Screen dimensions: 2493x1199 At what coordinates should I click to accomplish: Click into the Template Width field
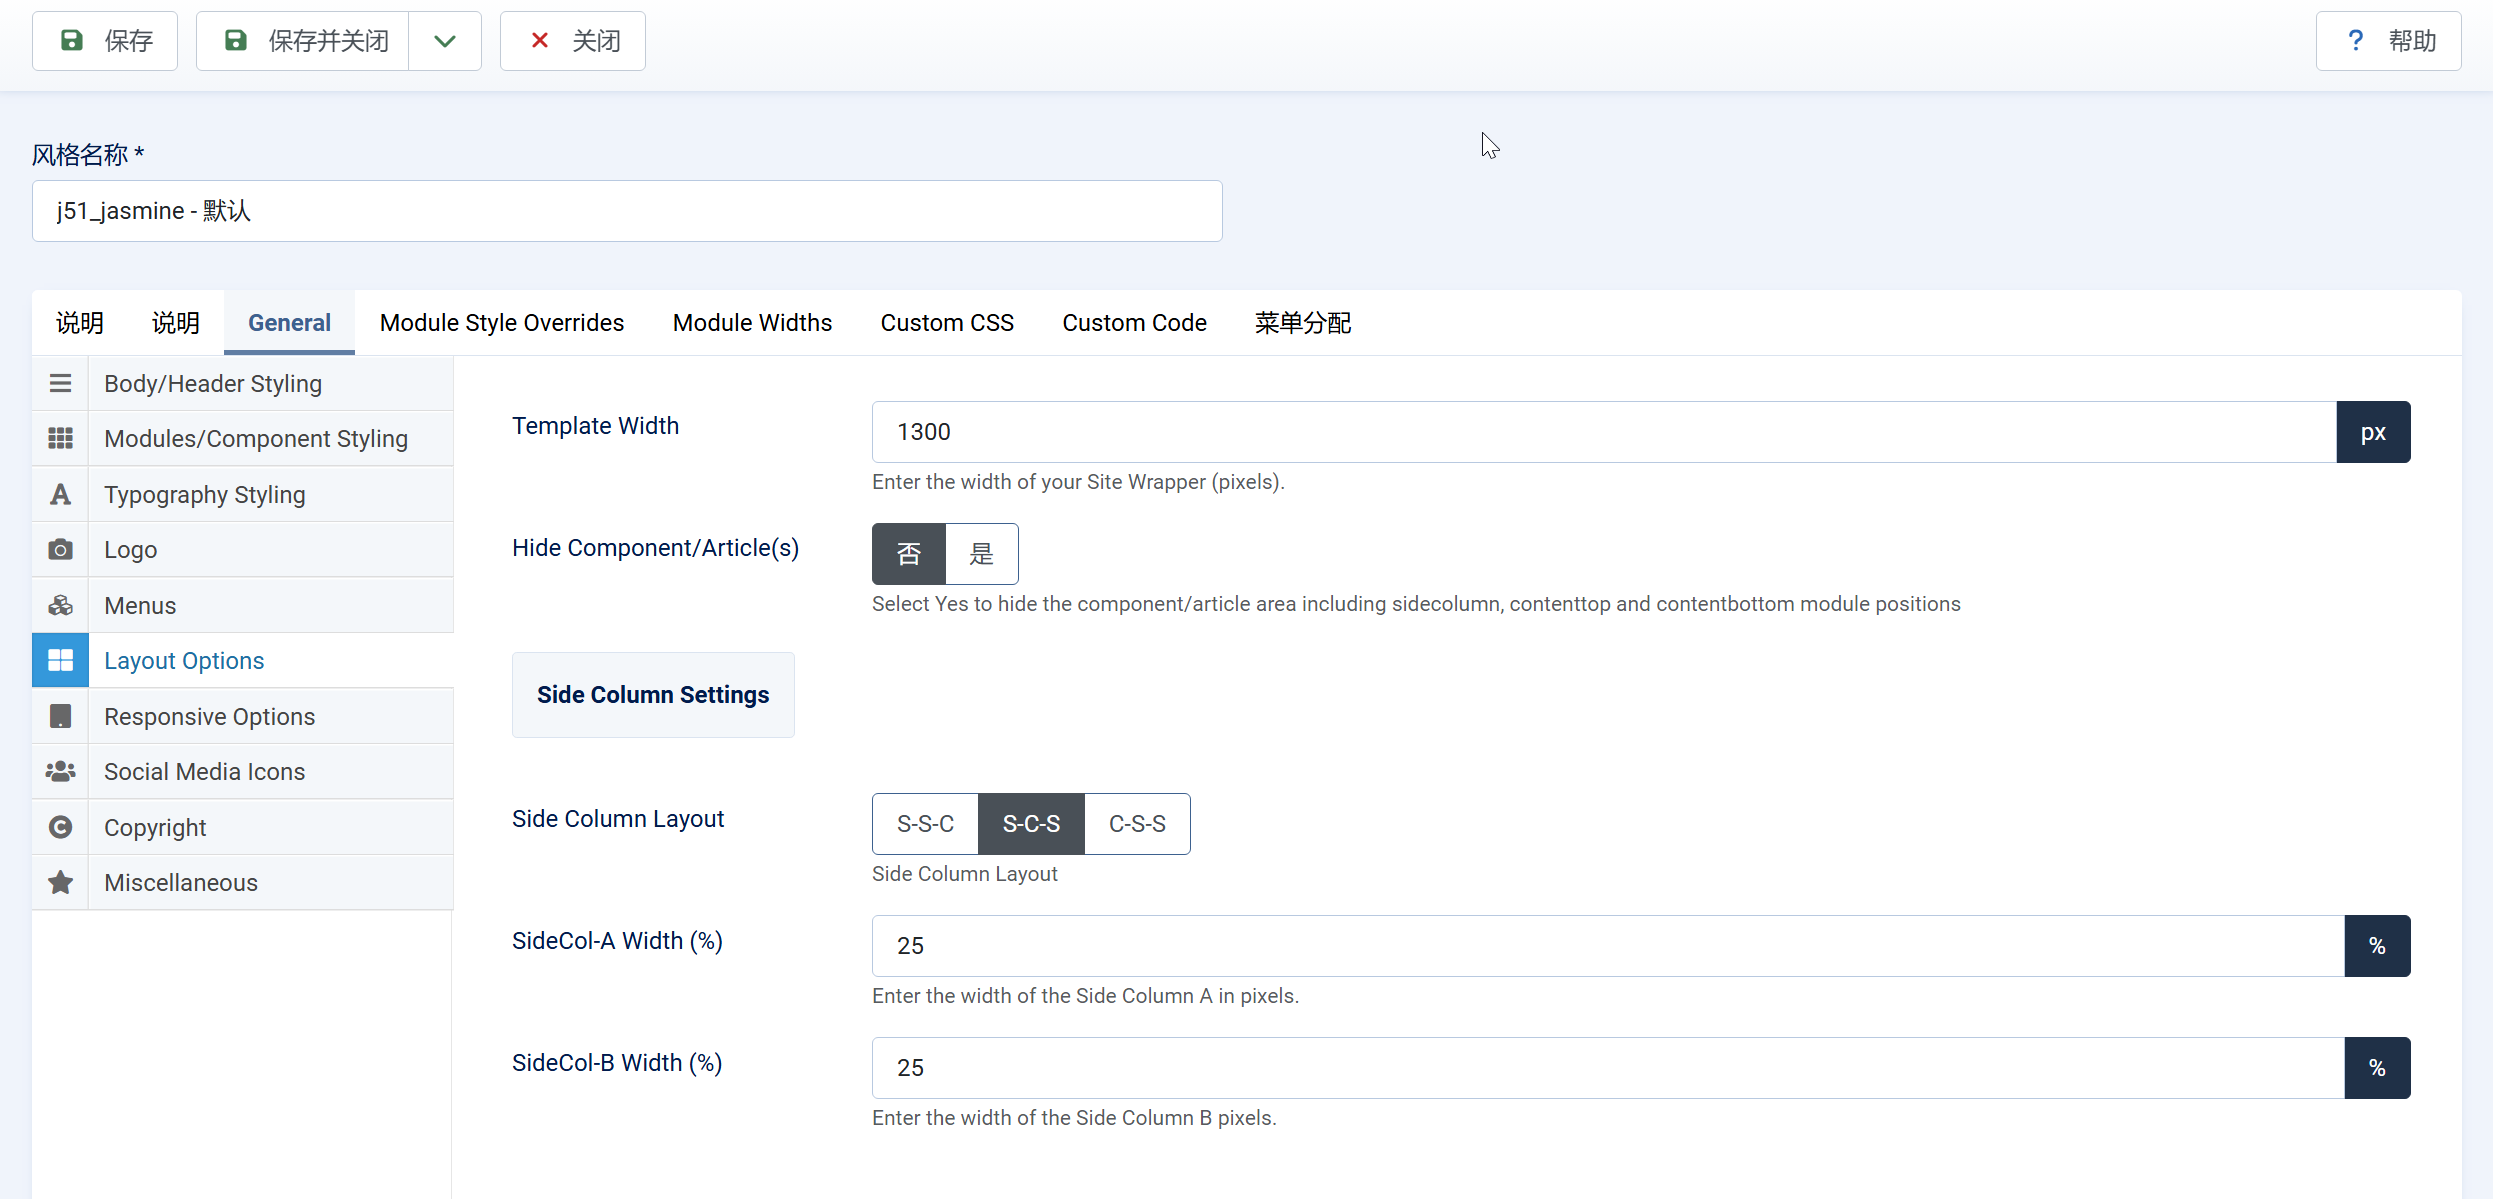(x=1603, y=432)
